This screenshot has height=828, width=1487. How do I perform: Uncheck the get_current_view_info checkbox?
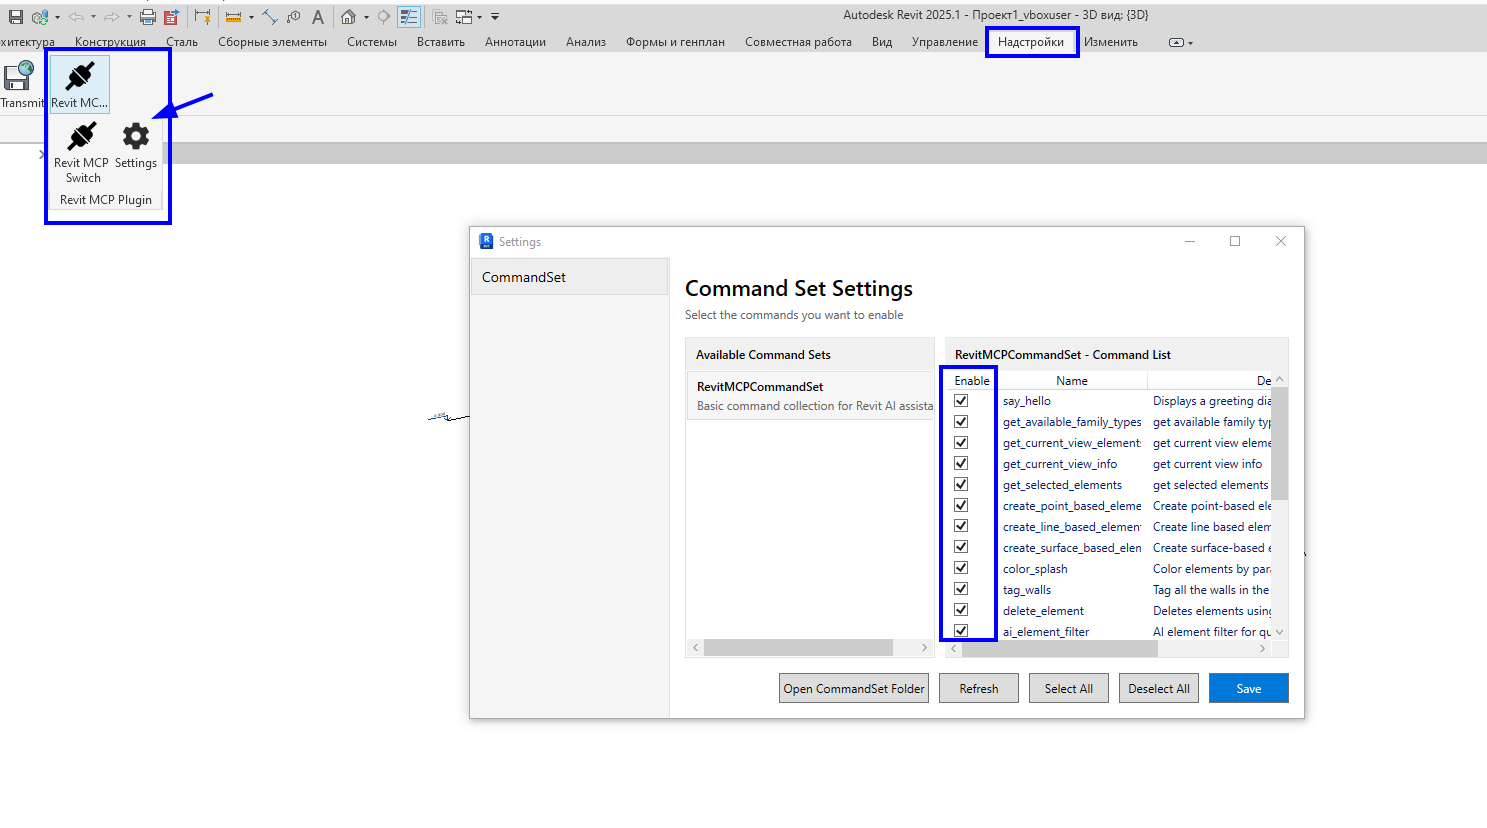(961, 464)
